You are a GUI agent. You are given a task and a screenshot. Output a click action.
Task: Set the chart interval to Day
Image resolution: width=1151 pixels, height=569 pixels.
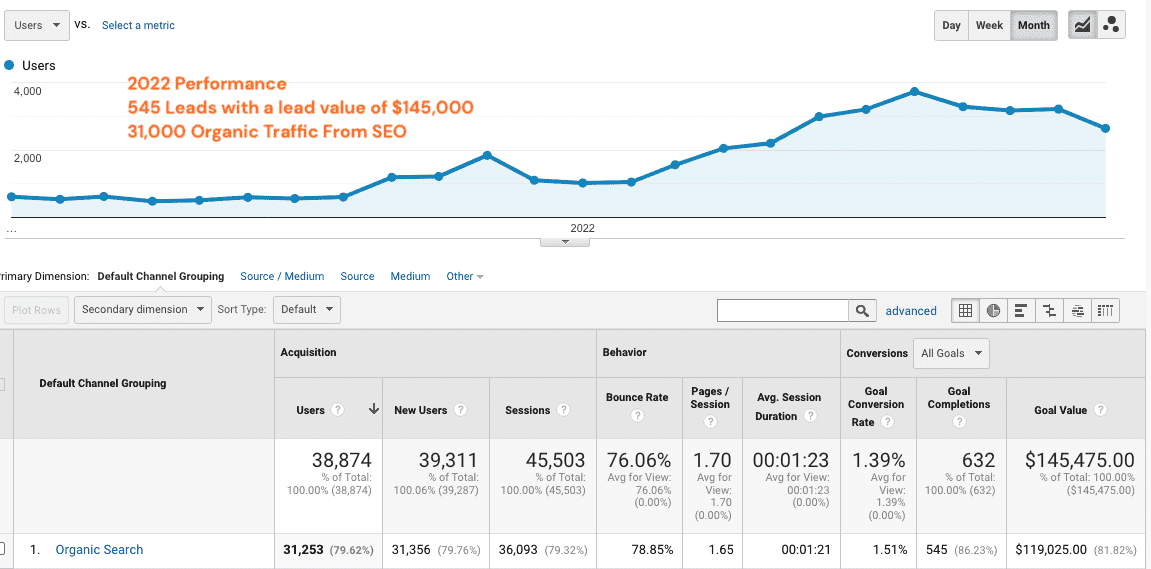(951, 25)
